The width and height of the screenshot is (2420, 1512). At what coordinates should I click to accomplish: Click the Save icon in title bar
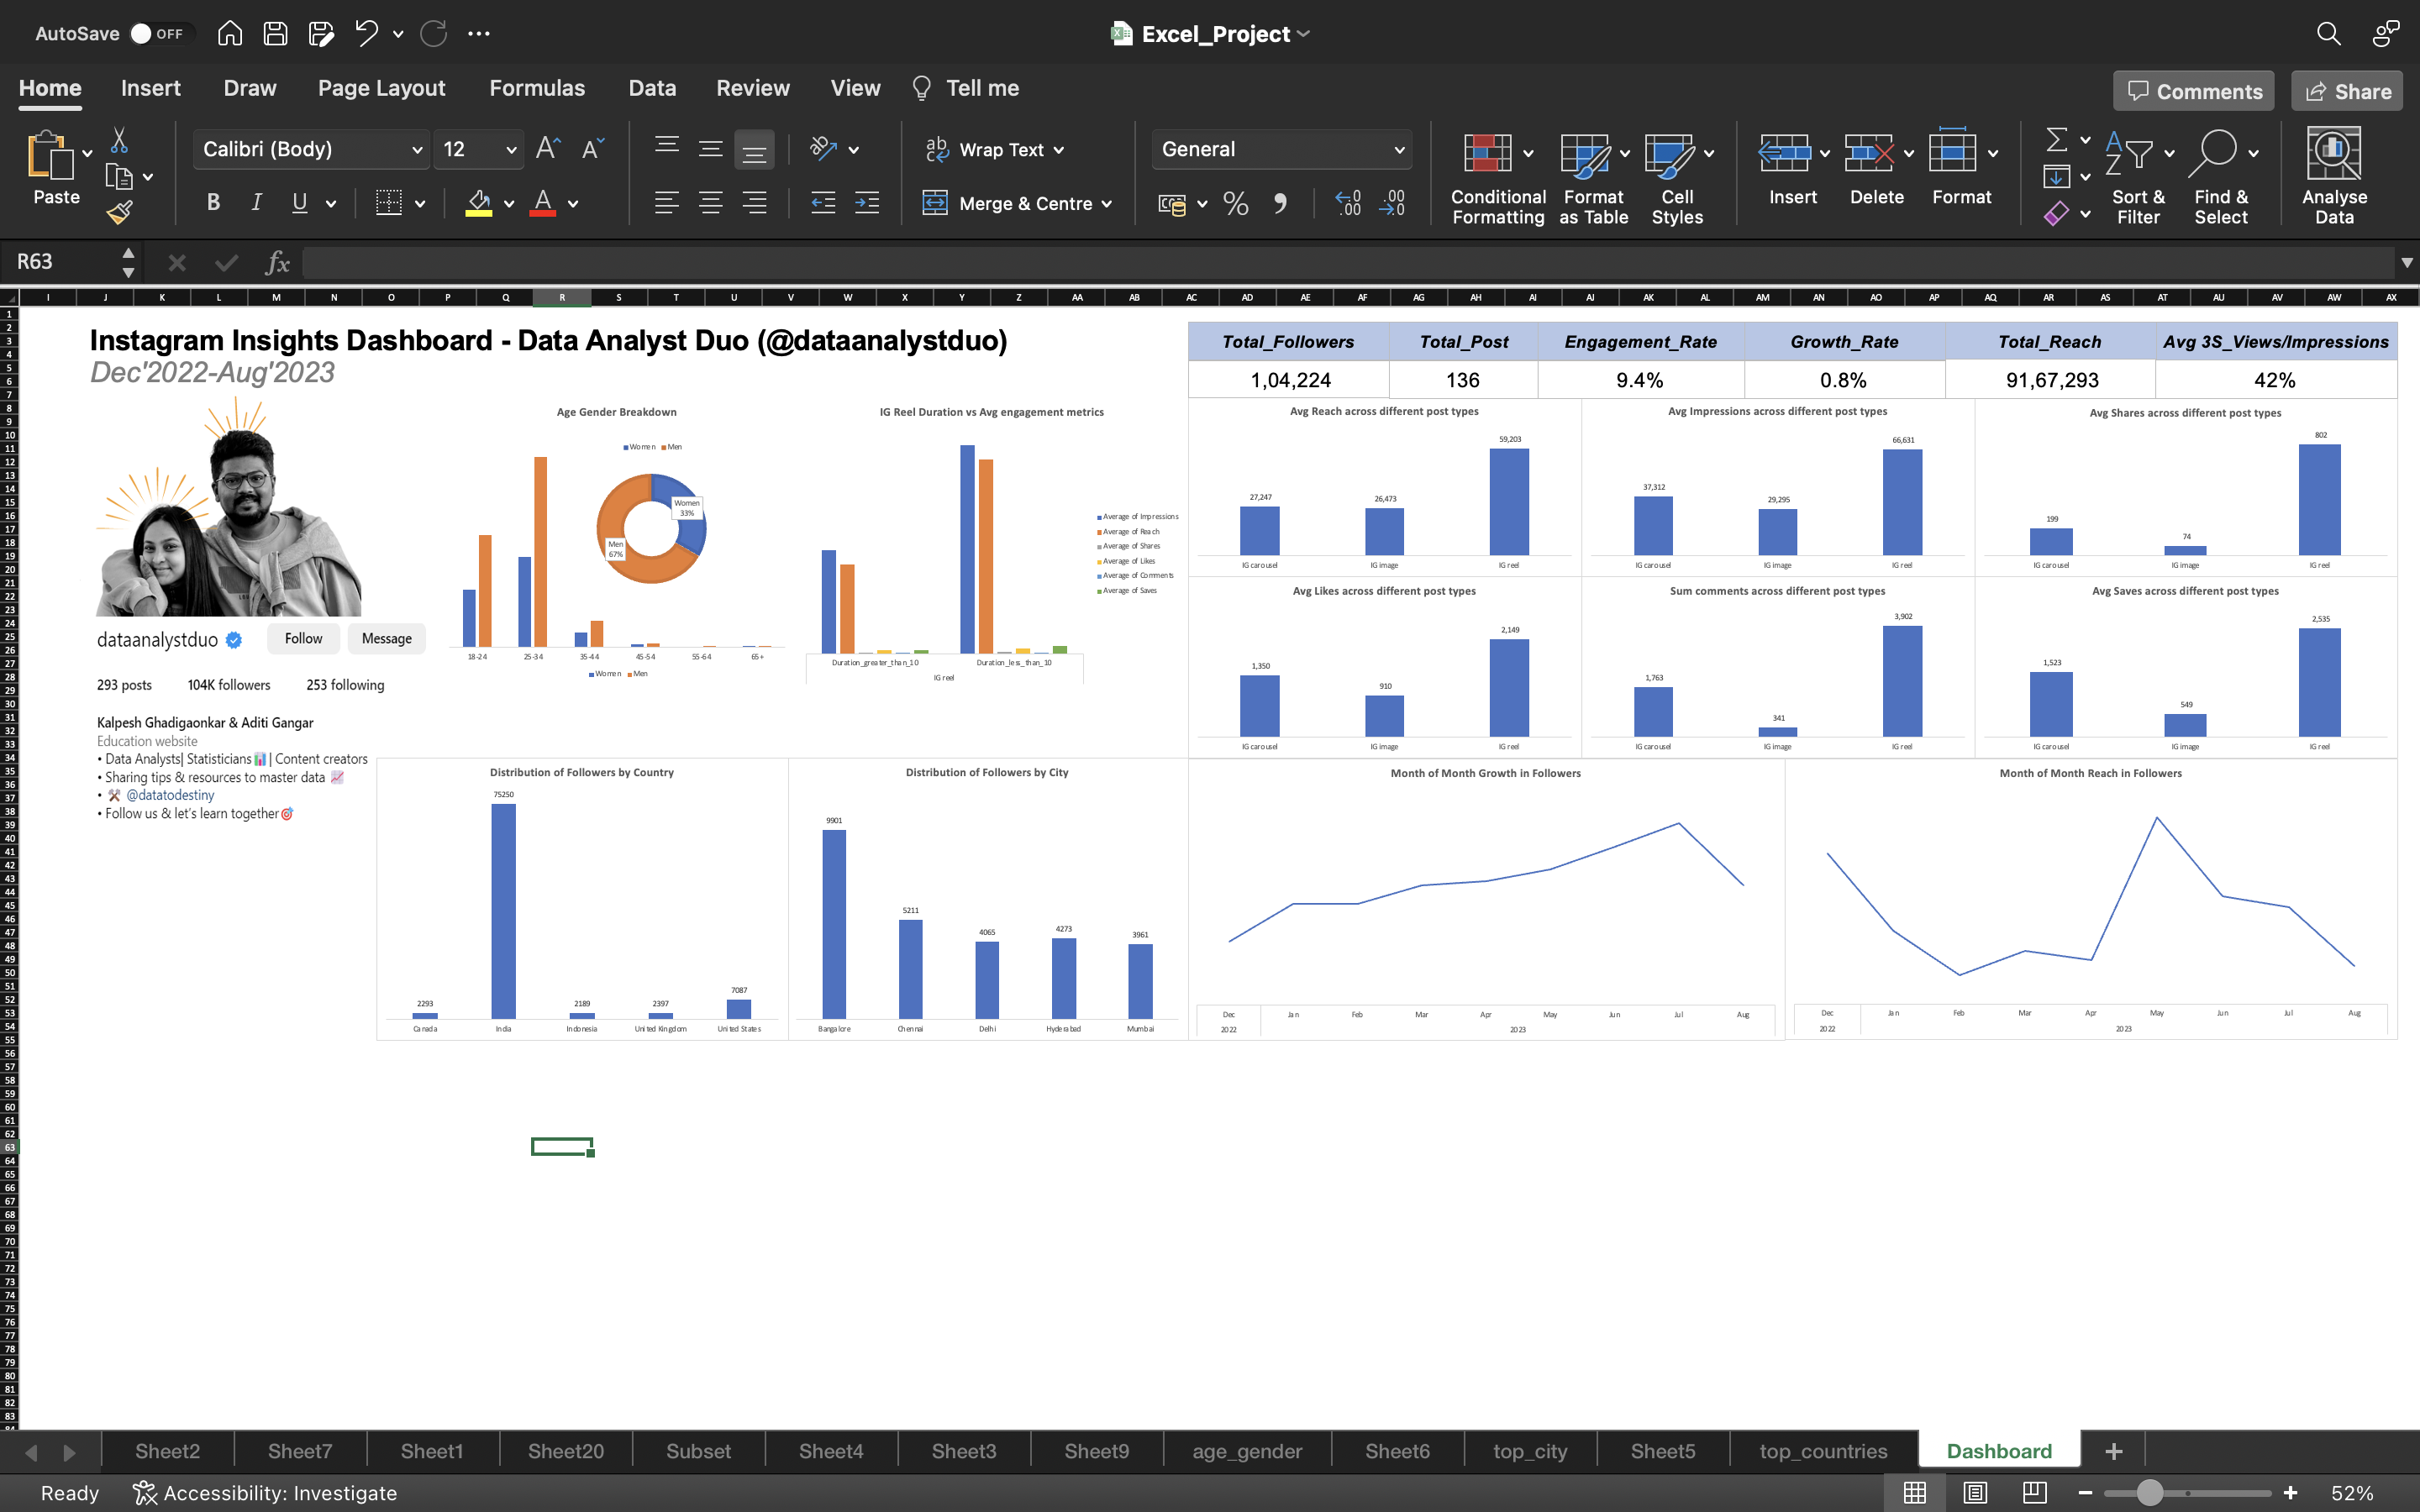click(275, 33)
